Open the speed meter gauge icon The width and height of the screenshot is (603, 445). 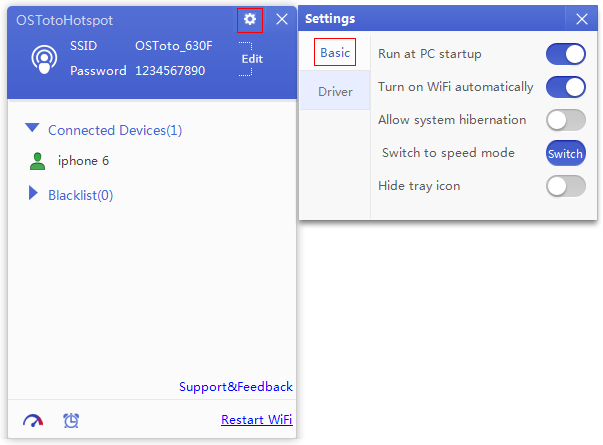[x=33, y=420]
